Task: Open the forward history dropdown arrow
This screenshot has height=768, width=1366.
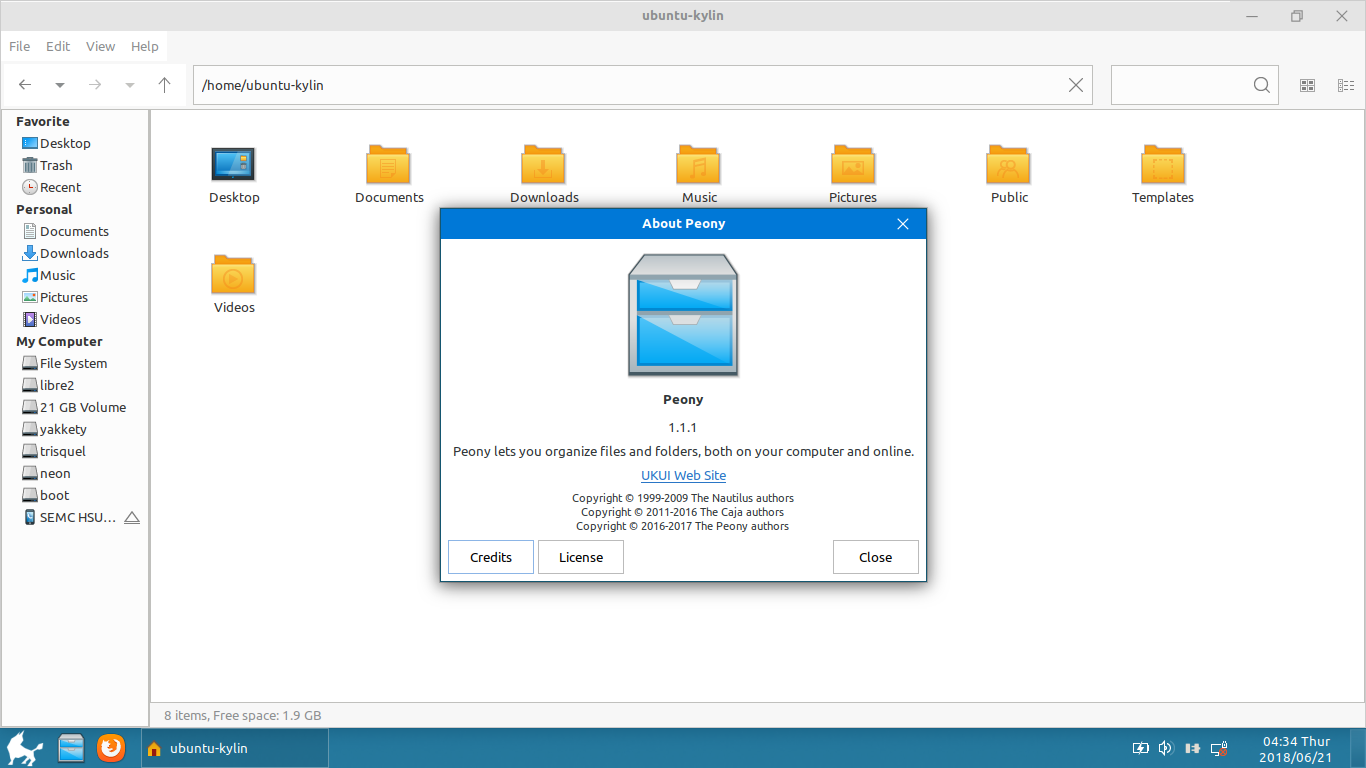Action: [x=129, y=85]
